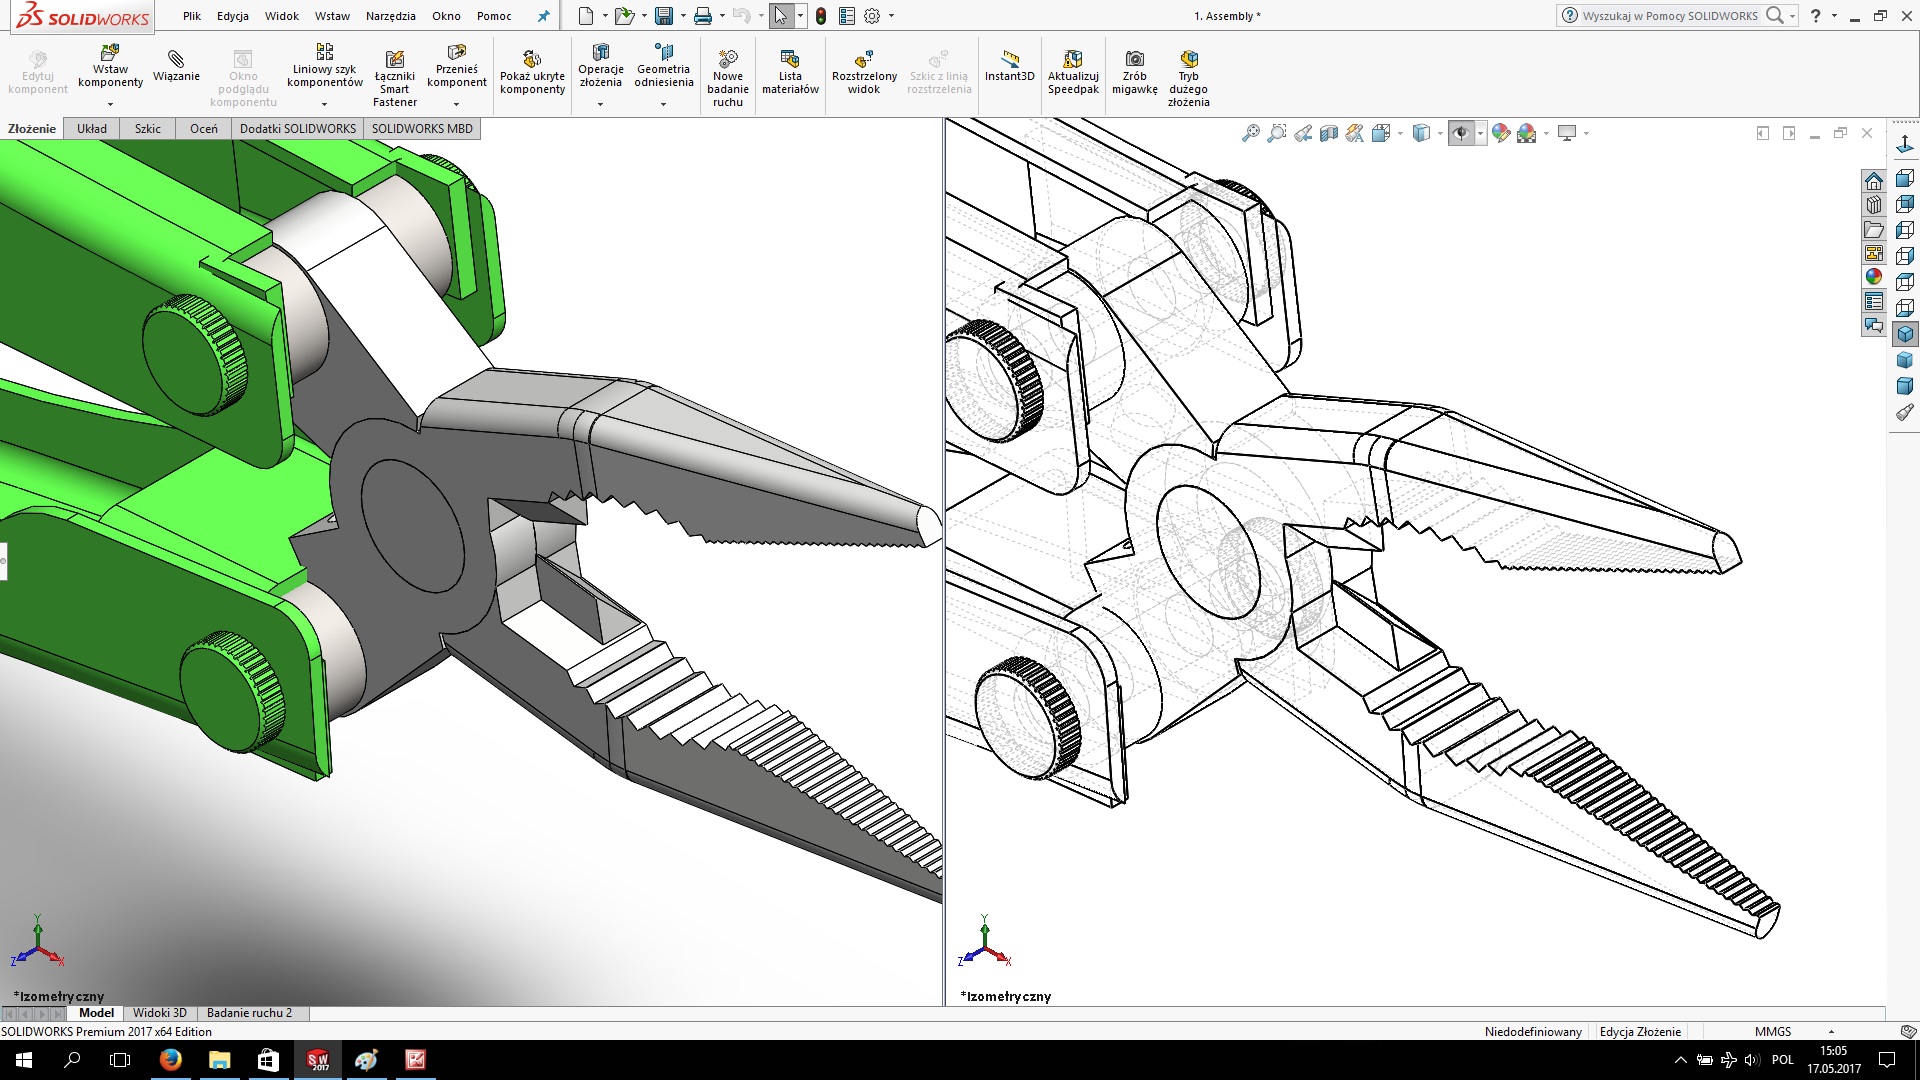Click Rozstrzelony widok icon
The image size is (1920, 1080).
[864, 59]
